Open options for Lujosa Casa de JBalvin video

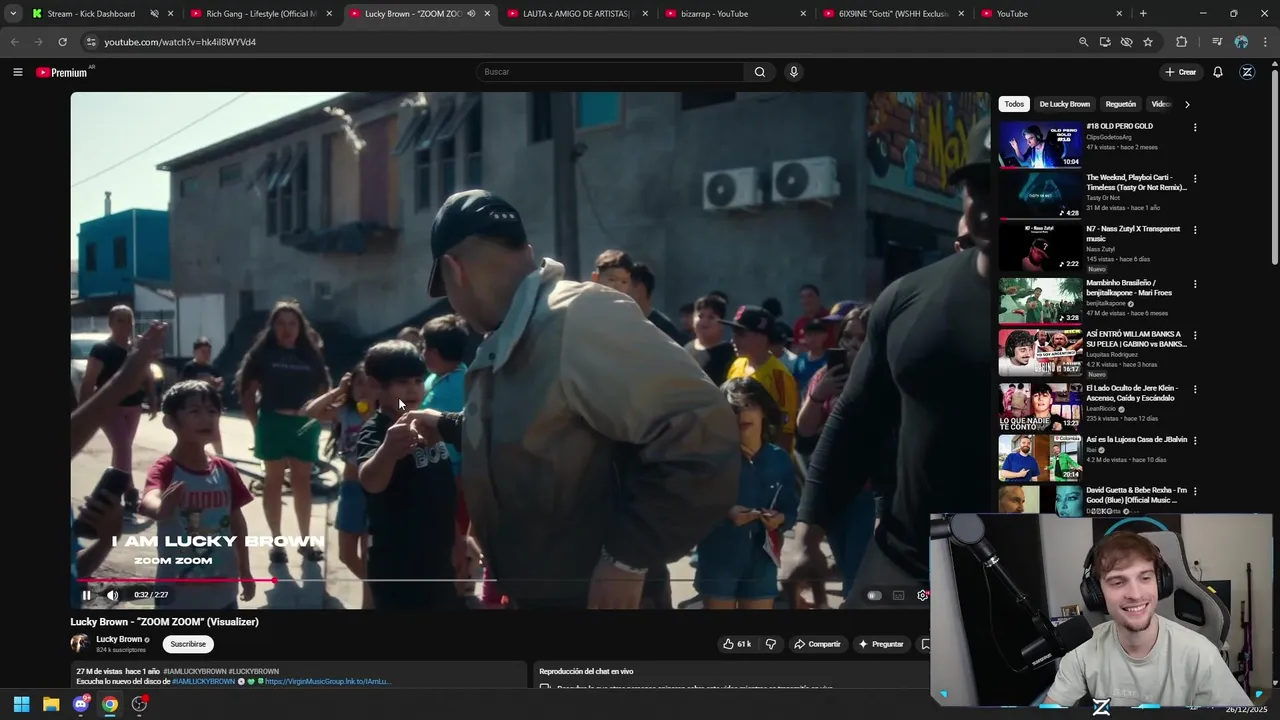point(1194,440)
